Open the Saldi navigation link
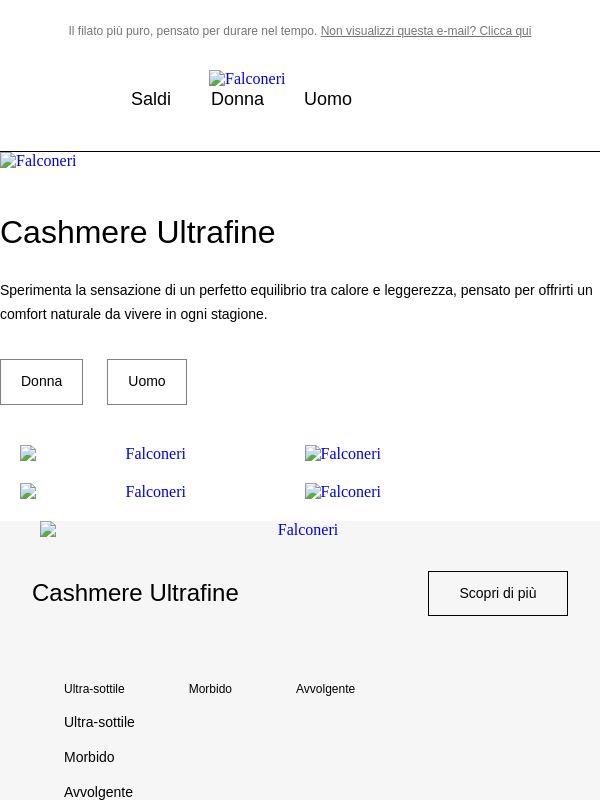The height and width of the screenshot is (800, 600). point(151,99)
